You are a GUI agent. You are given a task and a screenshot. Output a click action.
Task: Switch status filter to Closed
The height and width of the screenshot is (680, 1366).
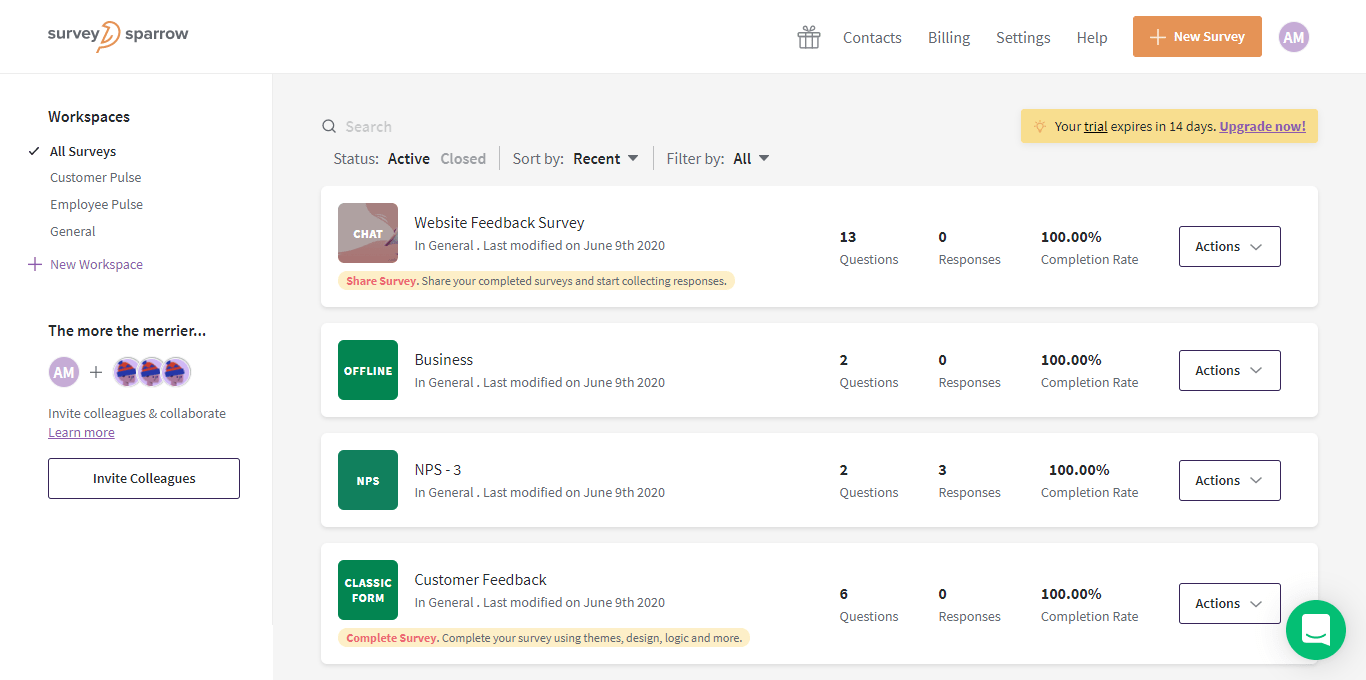[463, 159]
